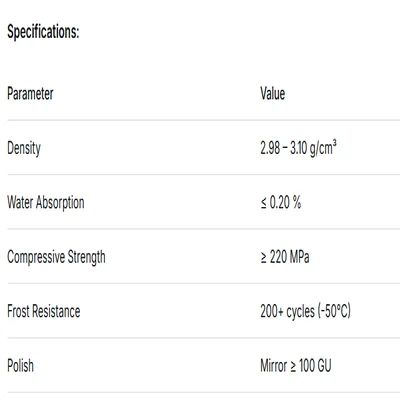Click the Polish parameter label
400x400 pixels.
pos(20,366)
